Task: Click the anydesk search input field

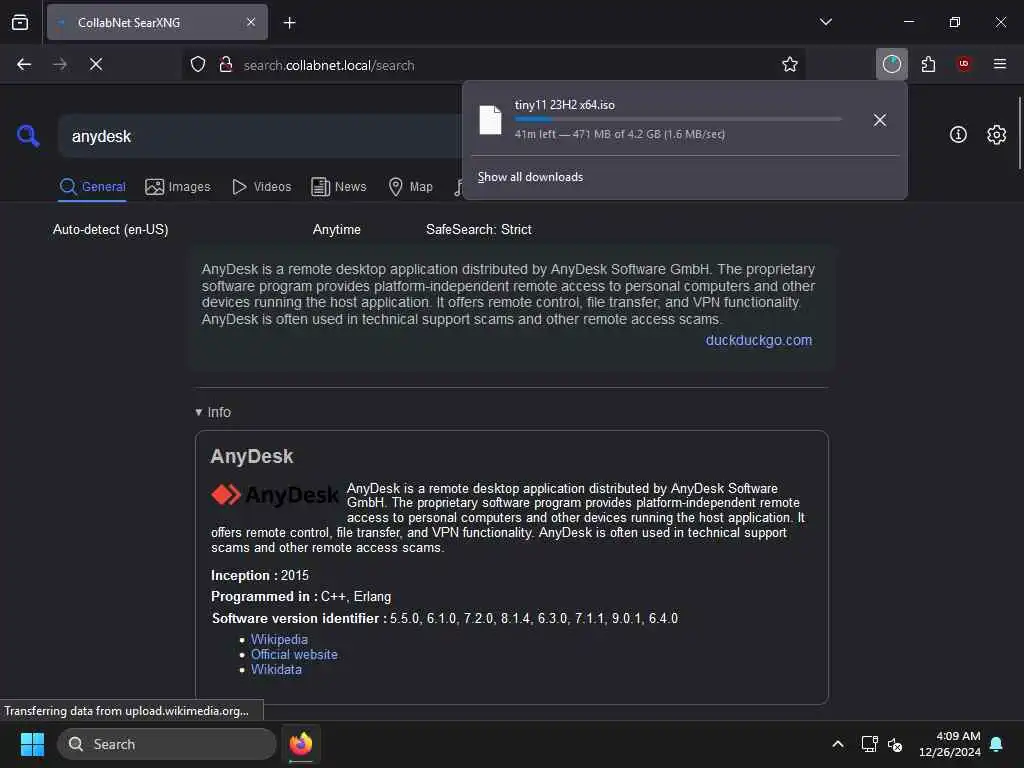Action: click(x=261, y=136)
